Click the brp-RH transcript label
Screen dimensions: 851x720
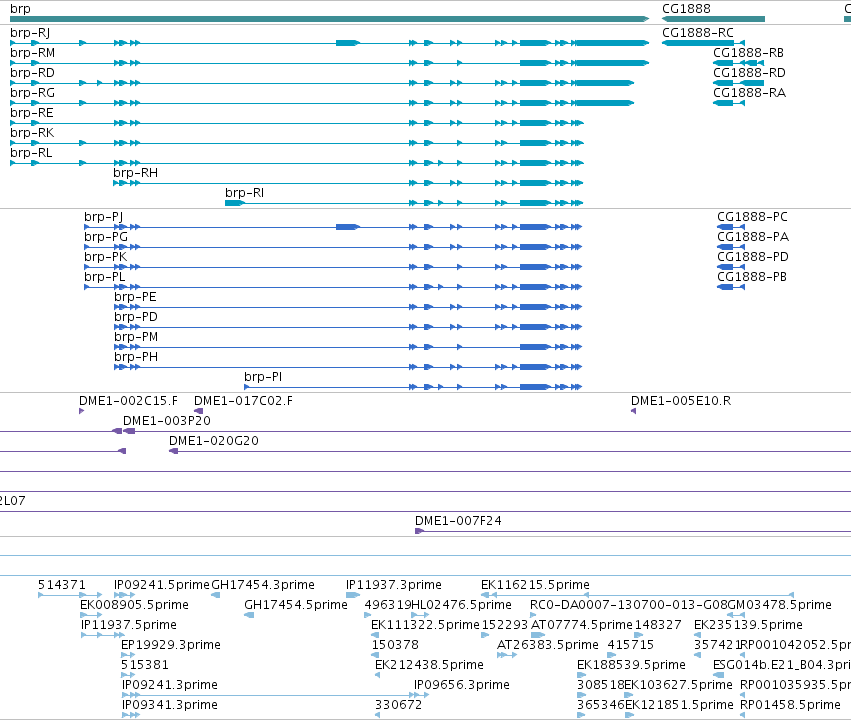point(136,174)
